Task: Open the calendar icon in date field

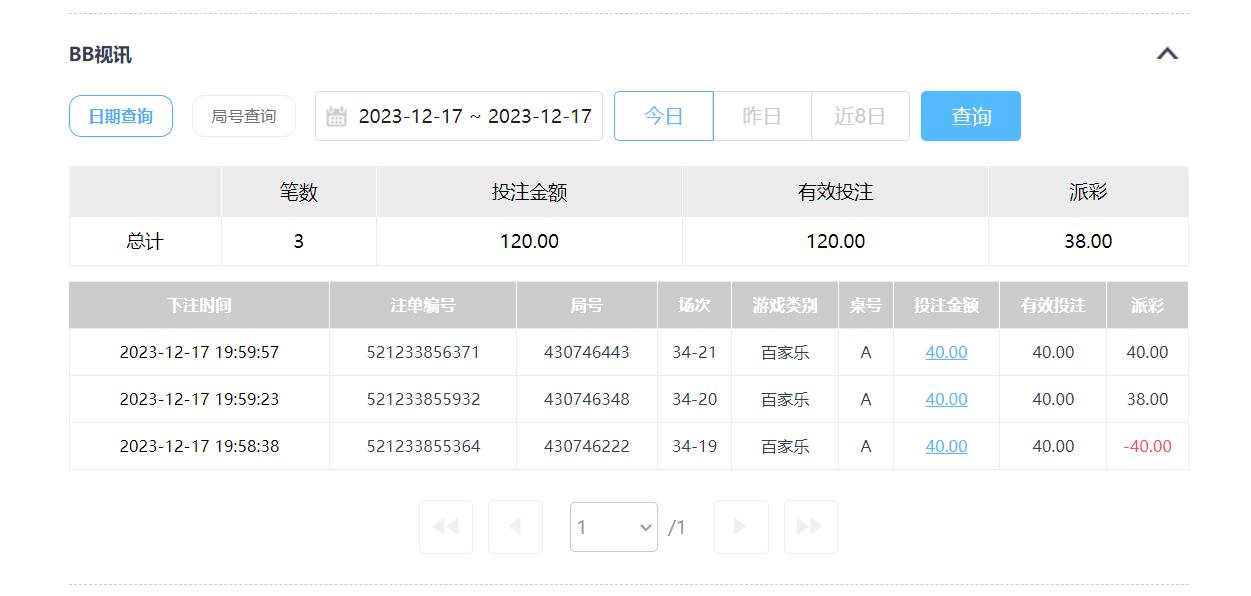Action: click(337, 116)
